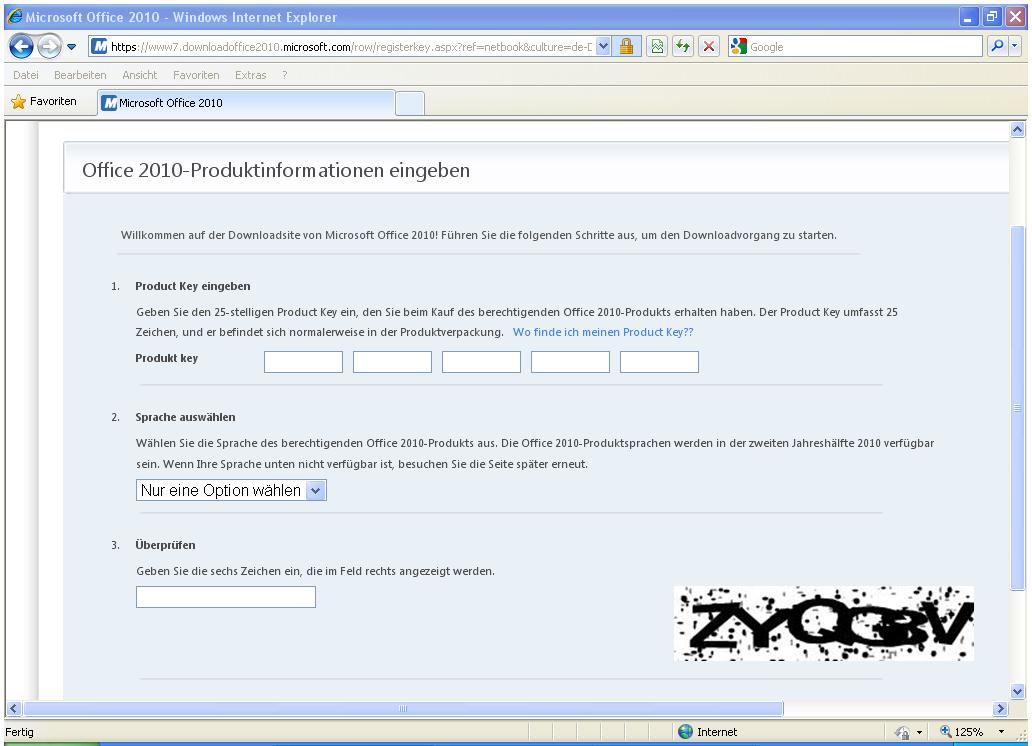Open the Ansicht menu

(140, 75)
